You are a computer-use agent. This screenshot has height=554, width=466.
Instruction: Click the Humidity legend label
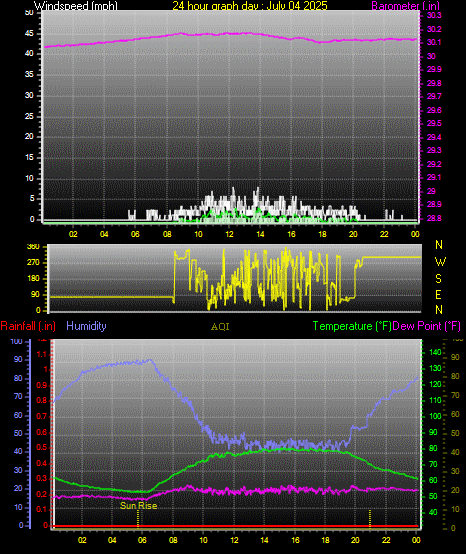pyautogui.click(x=86, y=326)
